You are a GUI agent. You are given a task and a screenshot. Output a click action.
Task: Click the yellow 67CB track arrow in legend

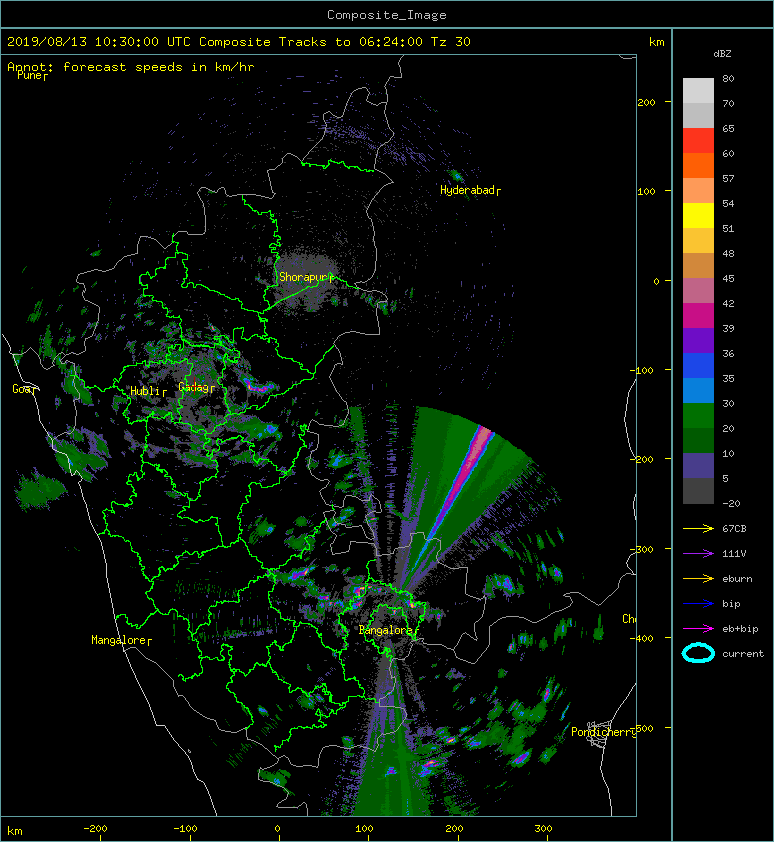click(698, 529)
